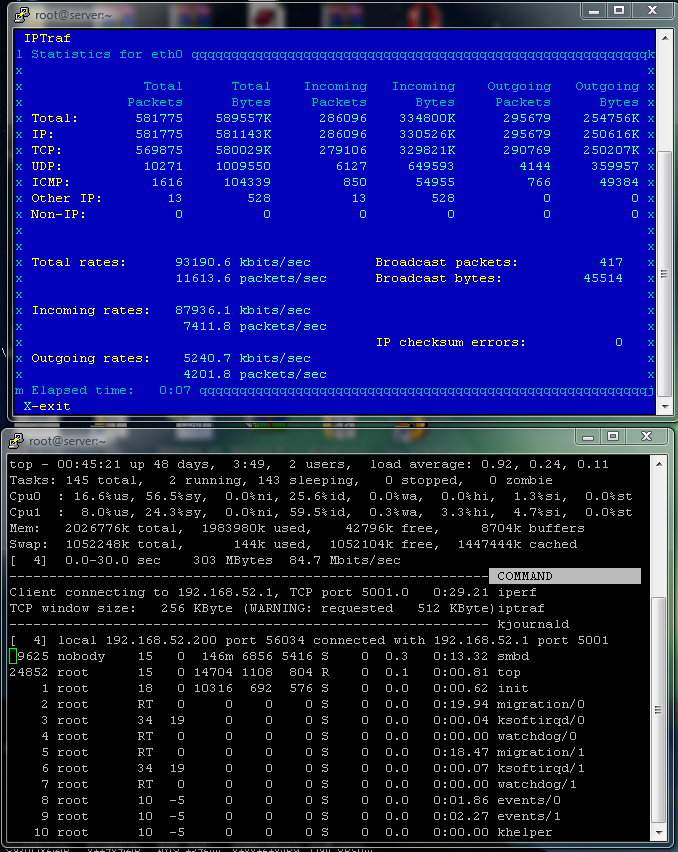
Task: Select outgoing rate 5240.7 kbits/sec
Action: pos(247,359)
